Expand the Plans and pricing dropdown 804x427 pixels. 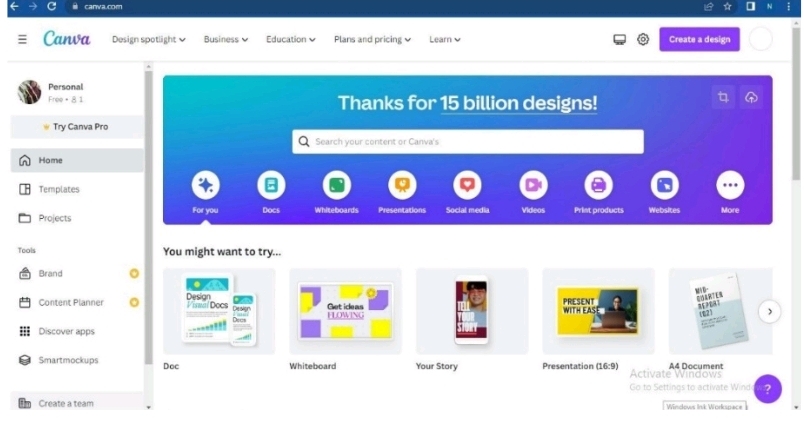(x=372, y=39)
